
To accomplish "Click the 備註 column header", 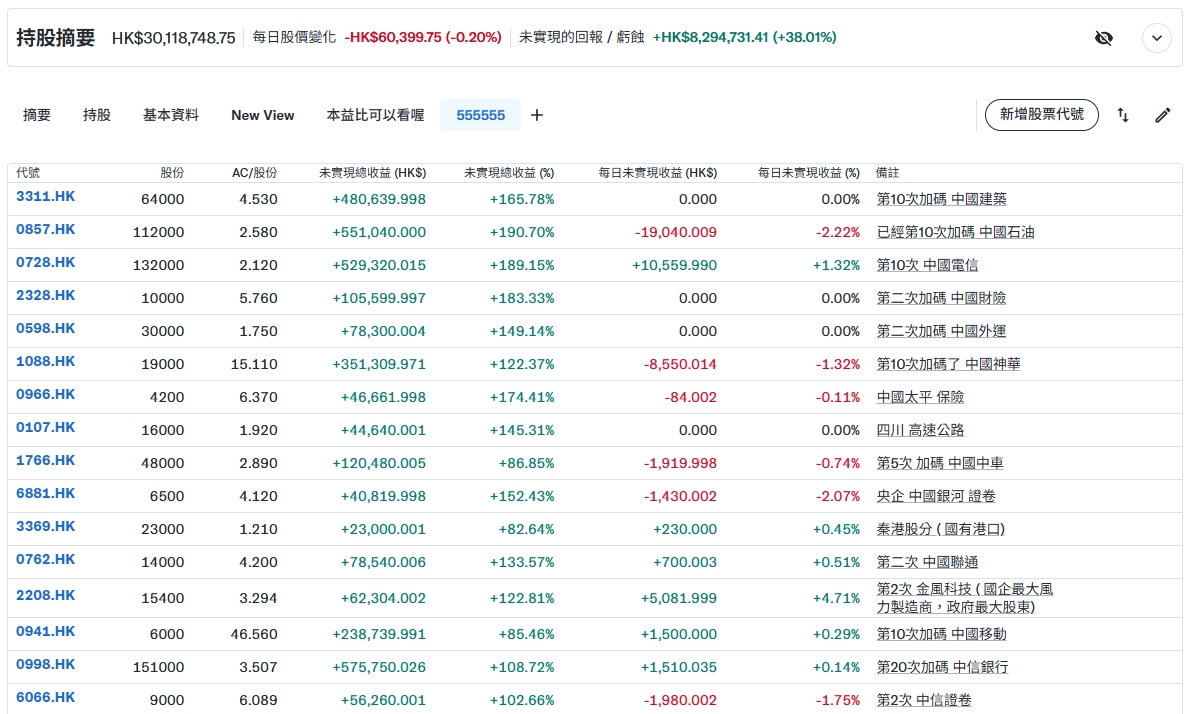I will tap(888, 173).
